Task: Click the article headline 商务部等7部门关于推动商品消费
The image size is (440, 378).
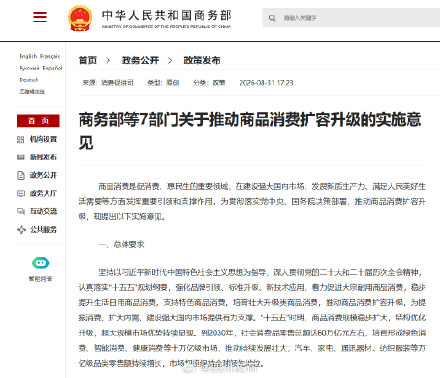Action: click(250, 131)
